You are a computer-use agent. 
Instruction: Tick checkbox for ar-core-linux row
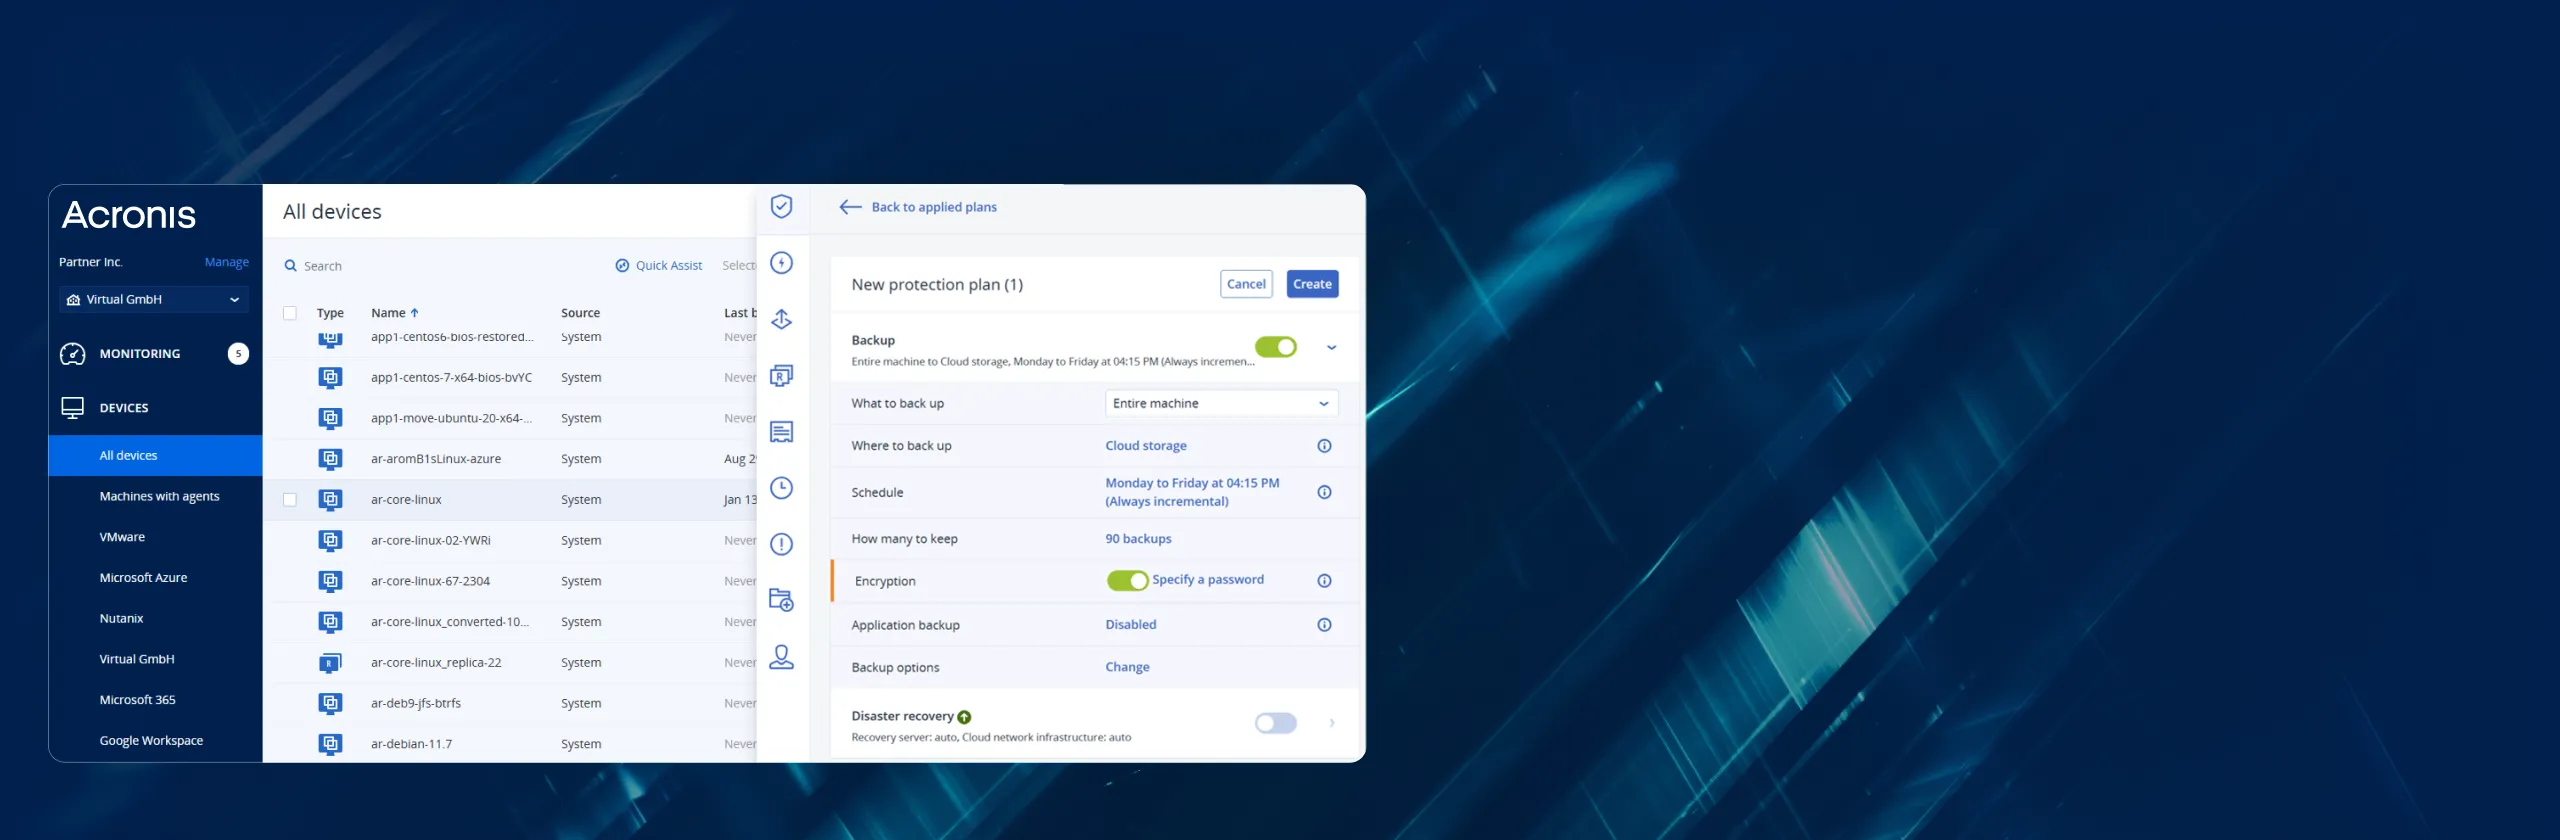[x=290, y=500]
